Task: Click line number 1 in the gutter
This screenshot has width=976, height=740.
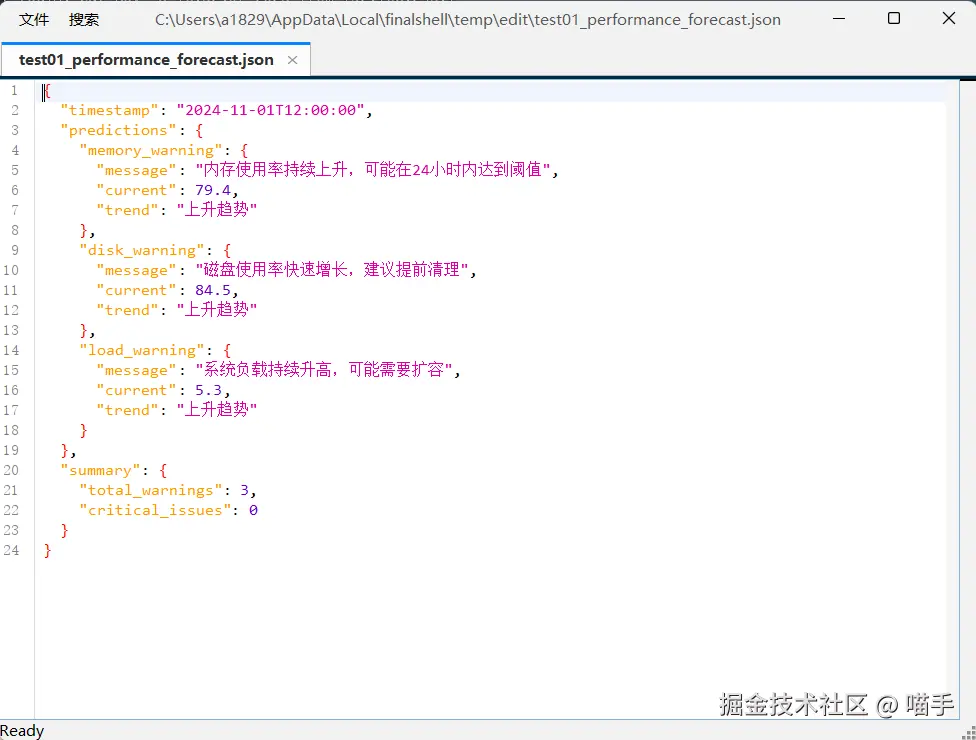Action: 14,90
